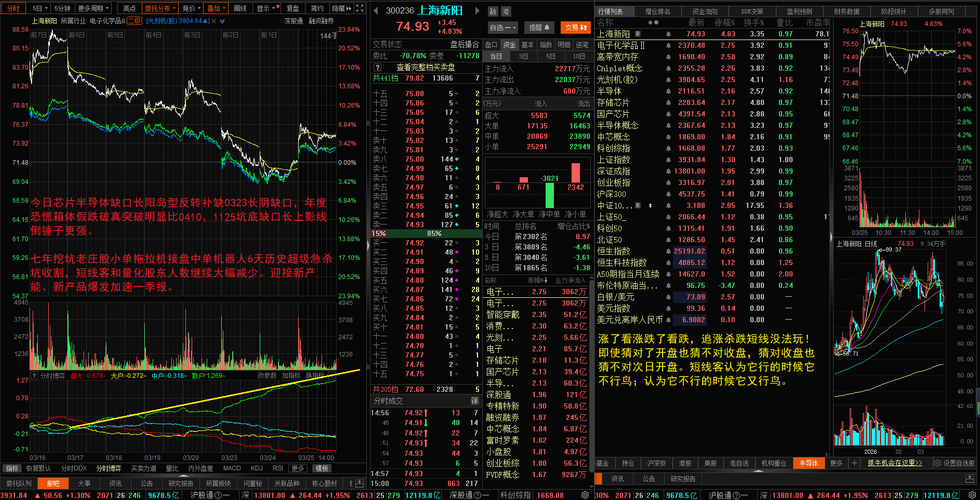Click the 15%/85% buy-sell ratio bar
The height and width of the screenshot is (500, 980).
tap(426, 233)
